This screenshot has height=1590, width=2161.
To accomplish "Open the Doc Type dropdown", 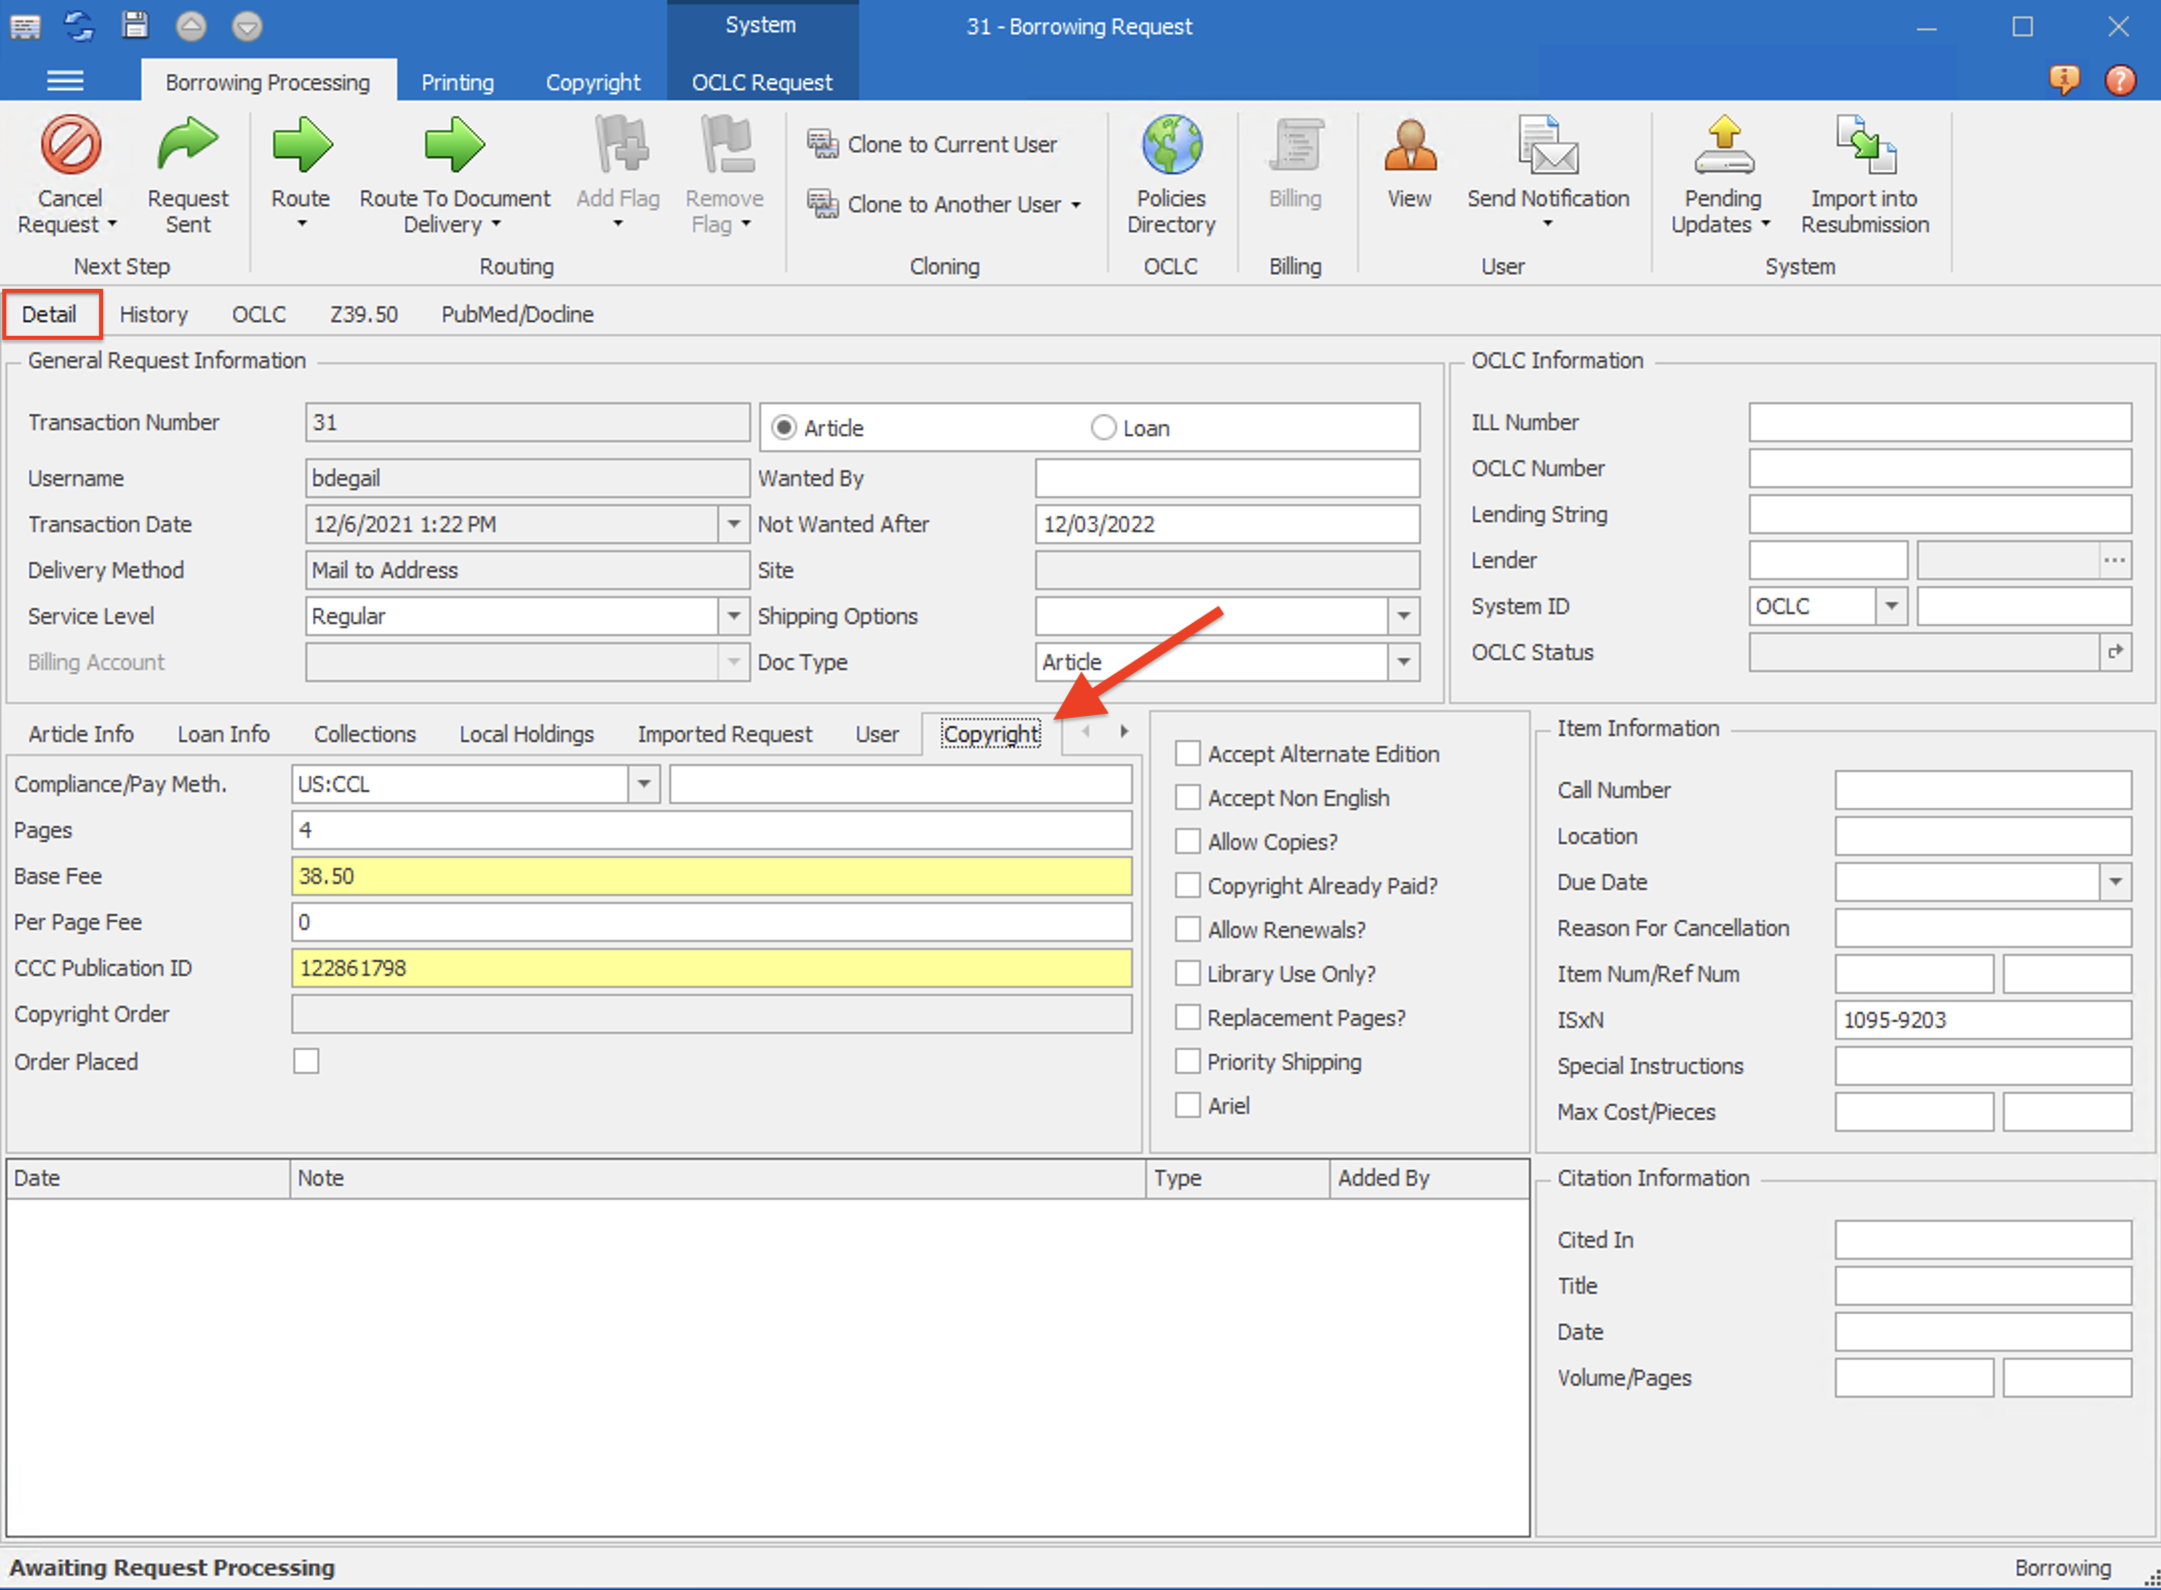I will click(1405, 662).
